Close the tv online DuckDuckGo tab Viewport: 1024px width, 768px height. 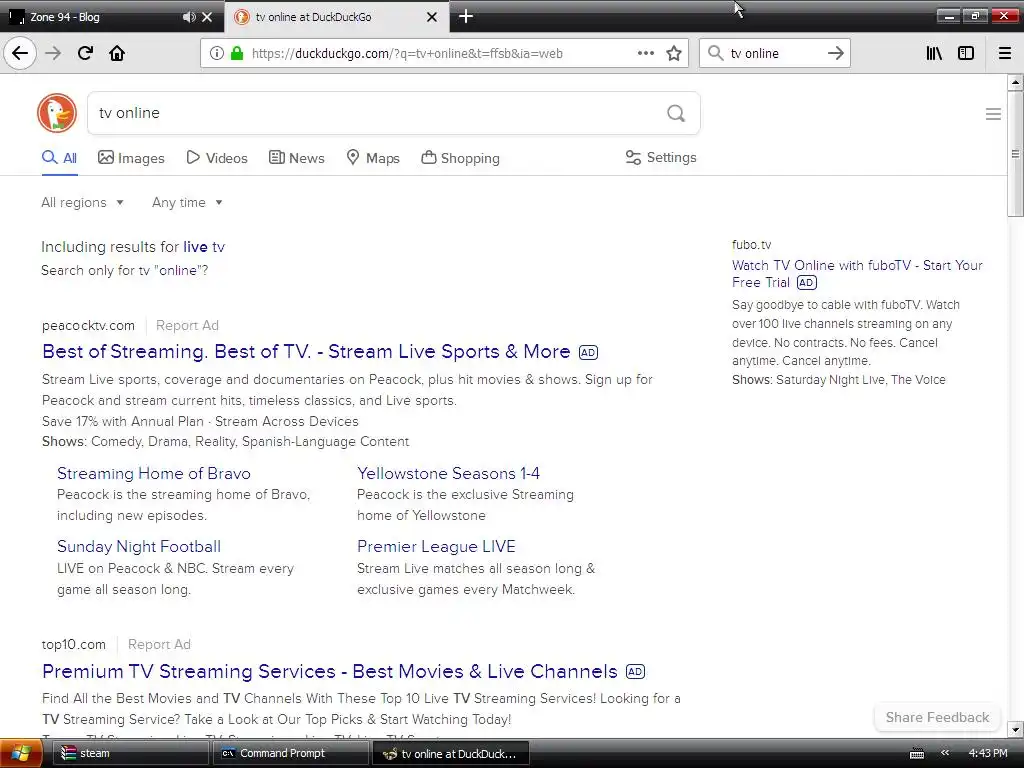tap(432, 17)
